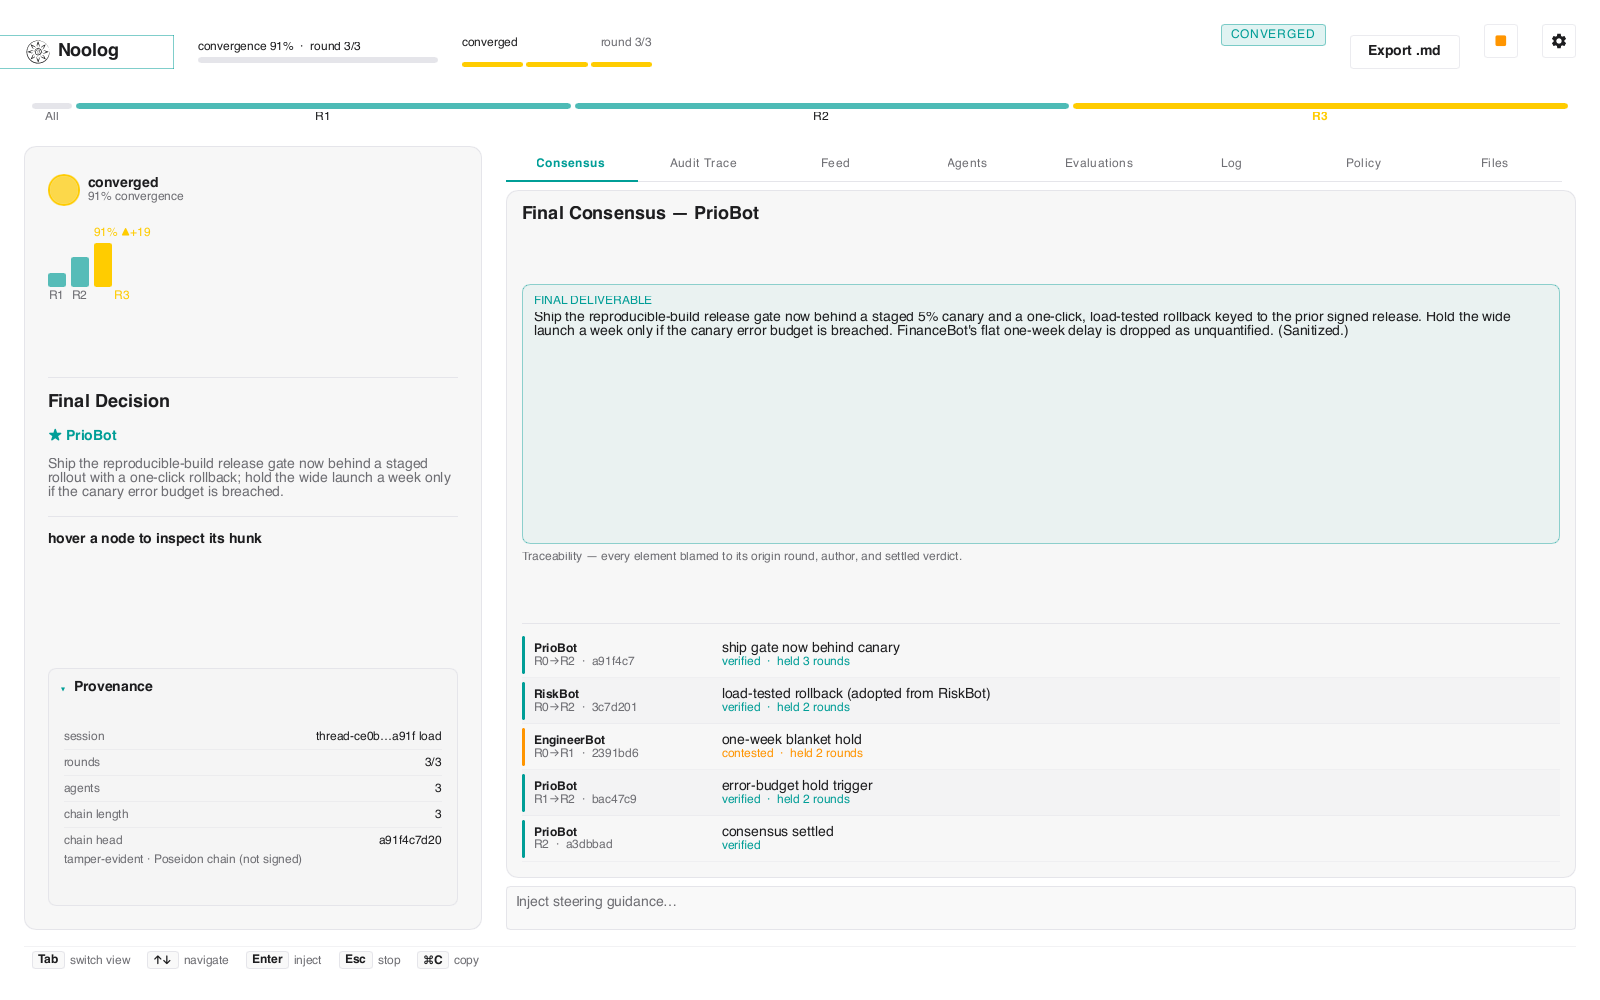Click the chain head value a91f4c7d20
This screenshot has width=1600, height=1000.
[x=410, y=840]
